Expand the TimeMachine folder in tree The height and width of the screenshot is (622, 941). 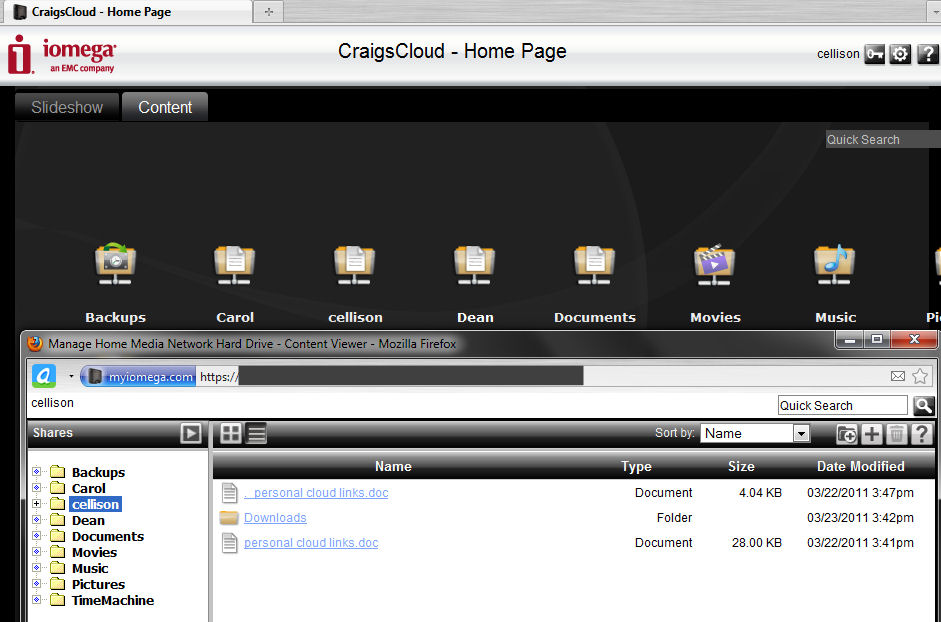[x=37, y=600]
